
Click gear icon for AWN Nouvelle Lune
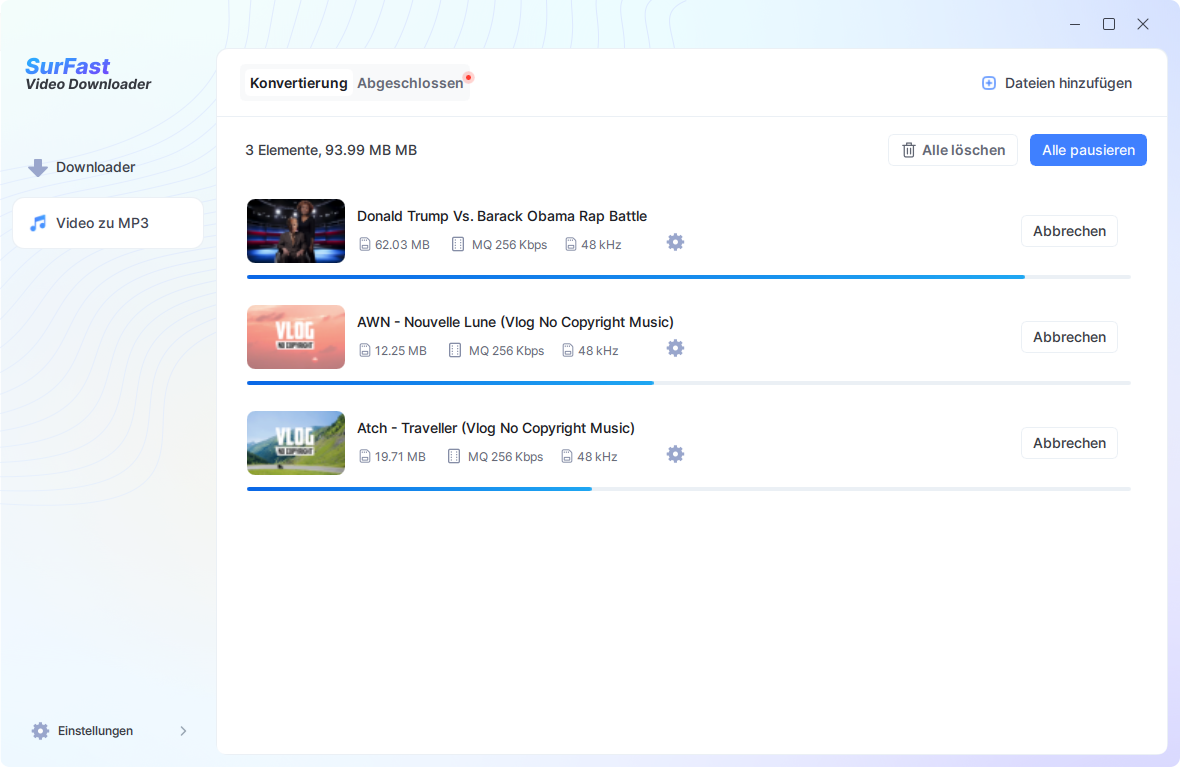coord(675,348)
